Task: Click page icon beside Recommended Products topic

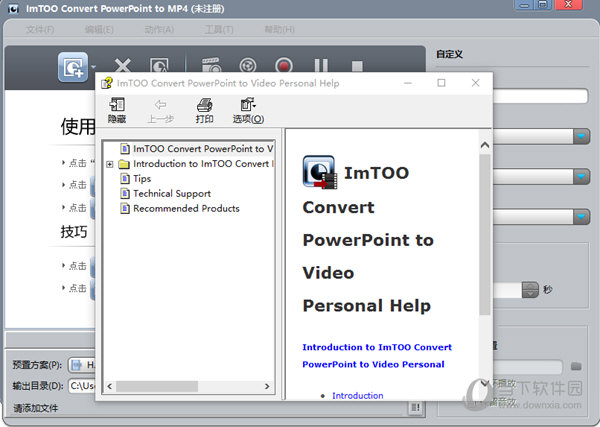Action: point(124,209)
